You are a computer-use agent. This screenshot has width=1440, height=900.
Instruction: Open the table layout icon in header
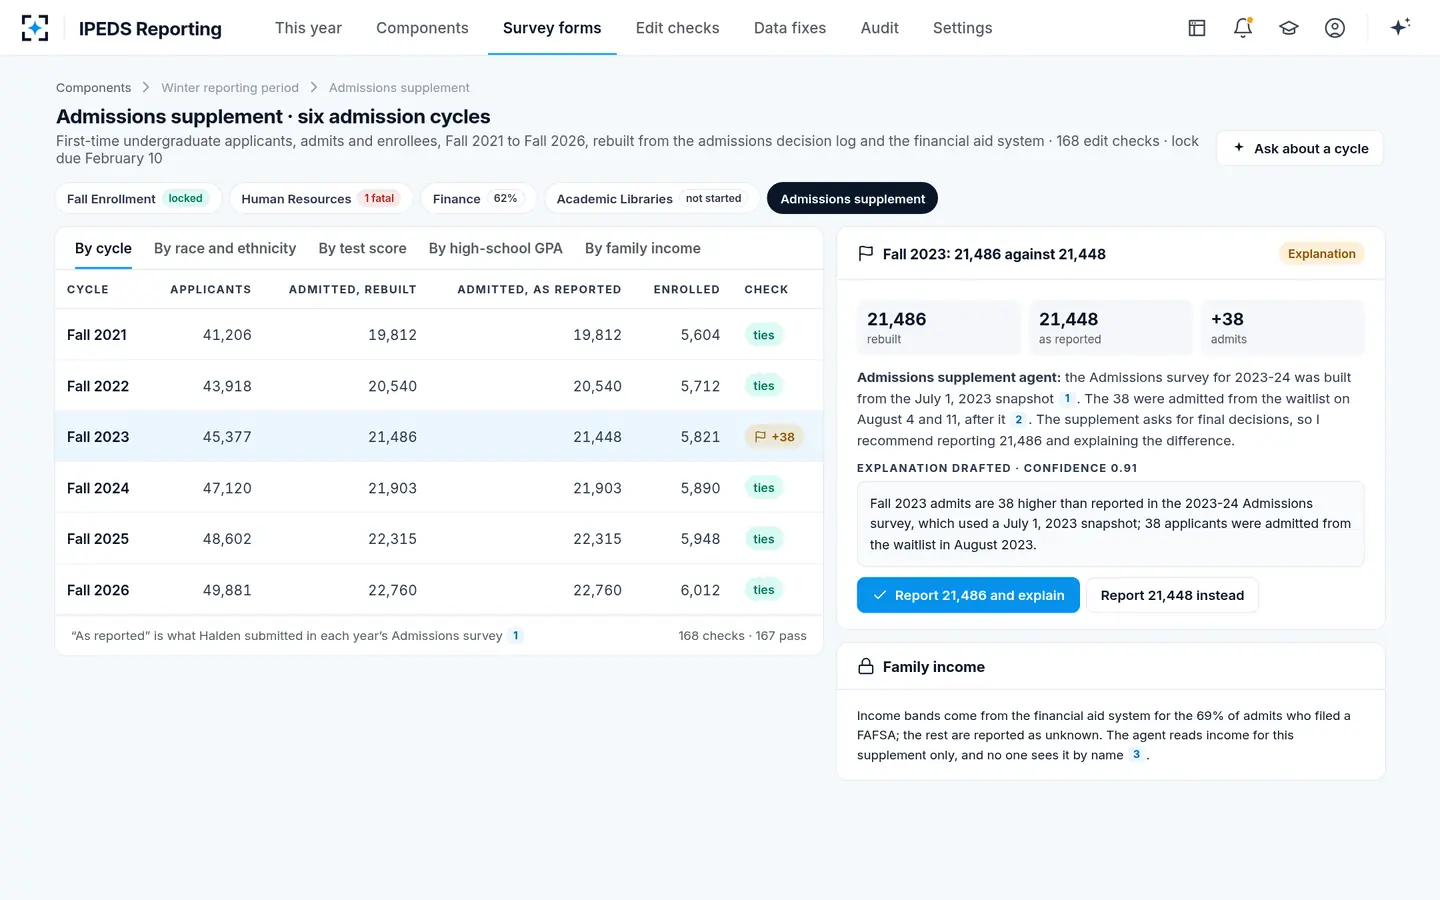pos(1197,28)
